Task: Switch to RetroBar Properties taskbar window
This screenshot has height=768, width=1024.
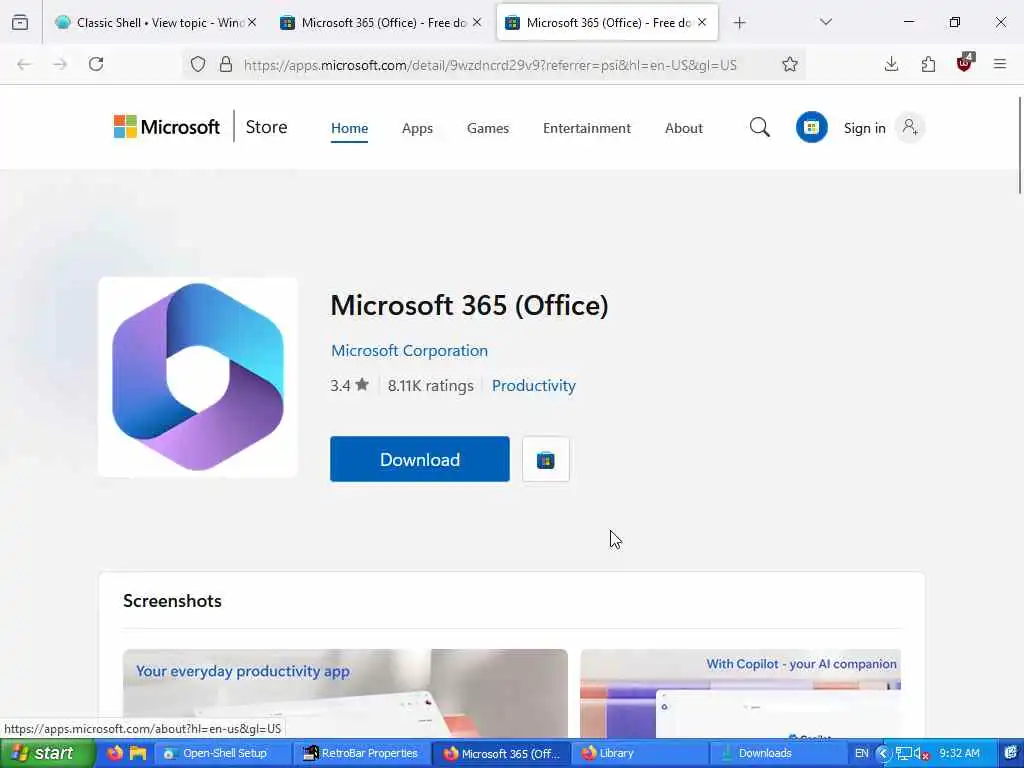Action: pos(360,754)
